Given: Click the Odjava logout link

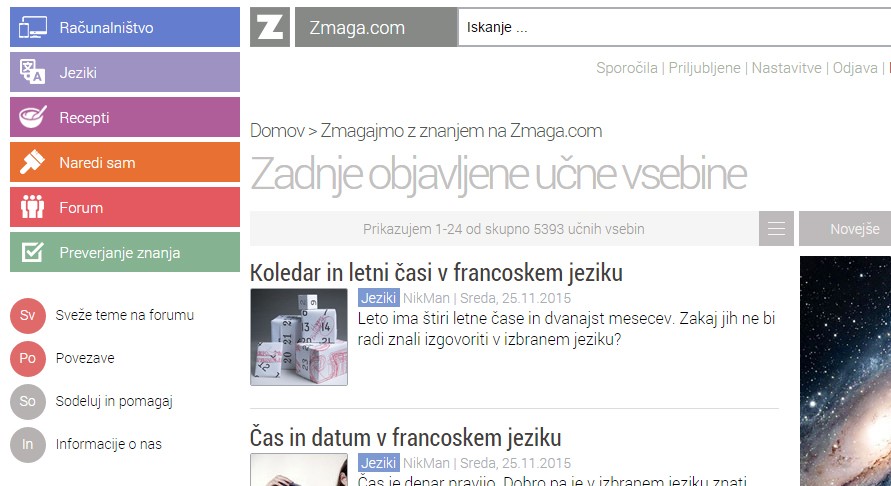Looking at the screenshot, I should pyautogui.click(x=855, y=68).
